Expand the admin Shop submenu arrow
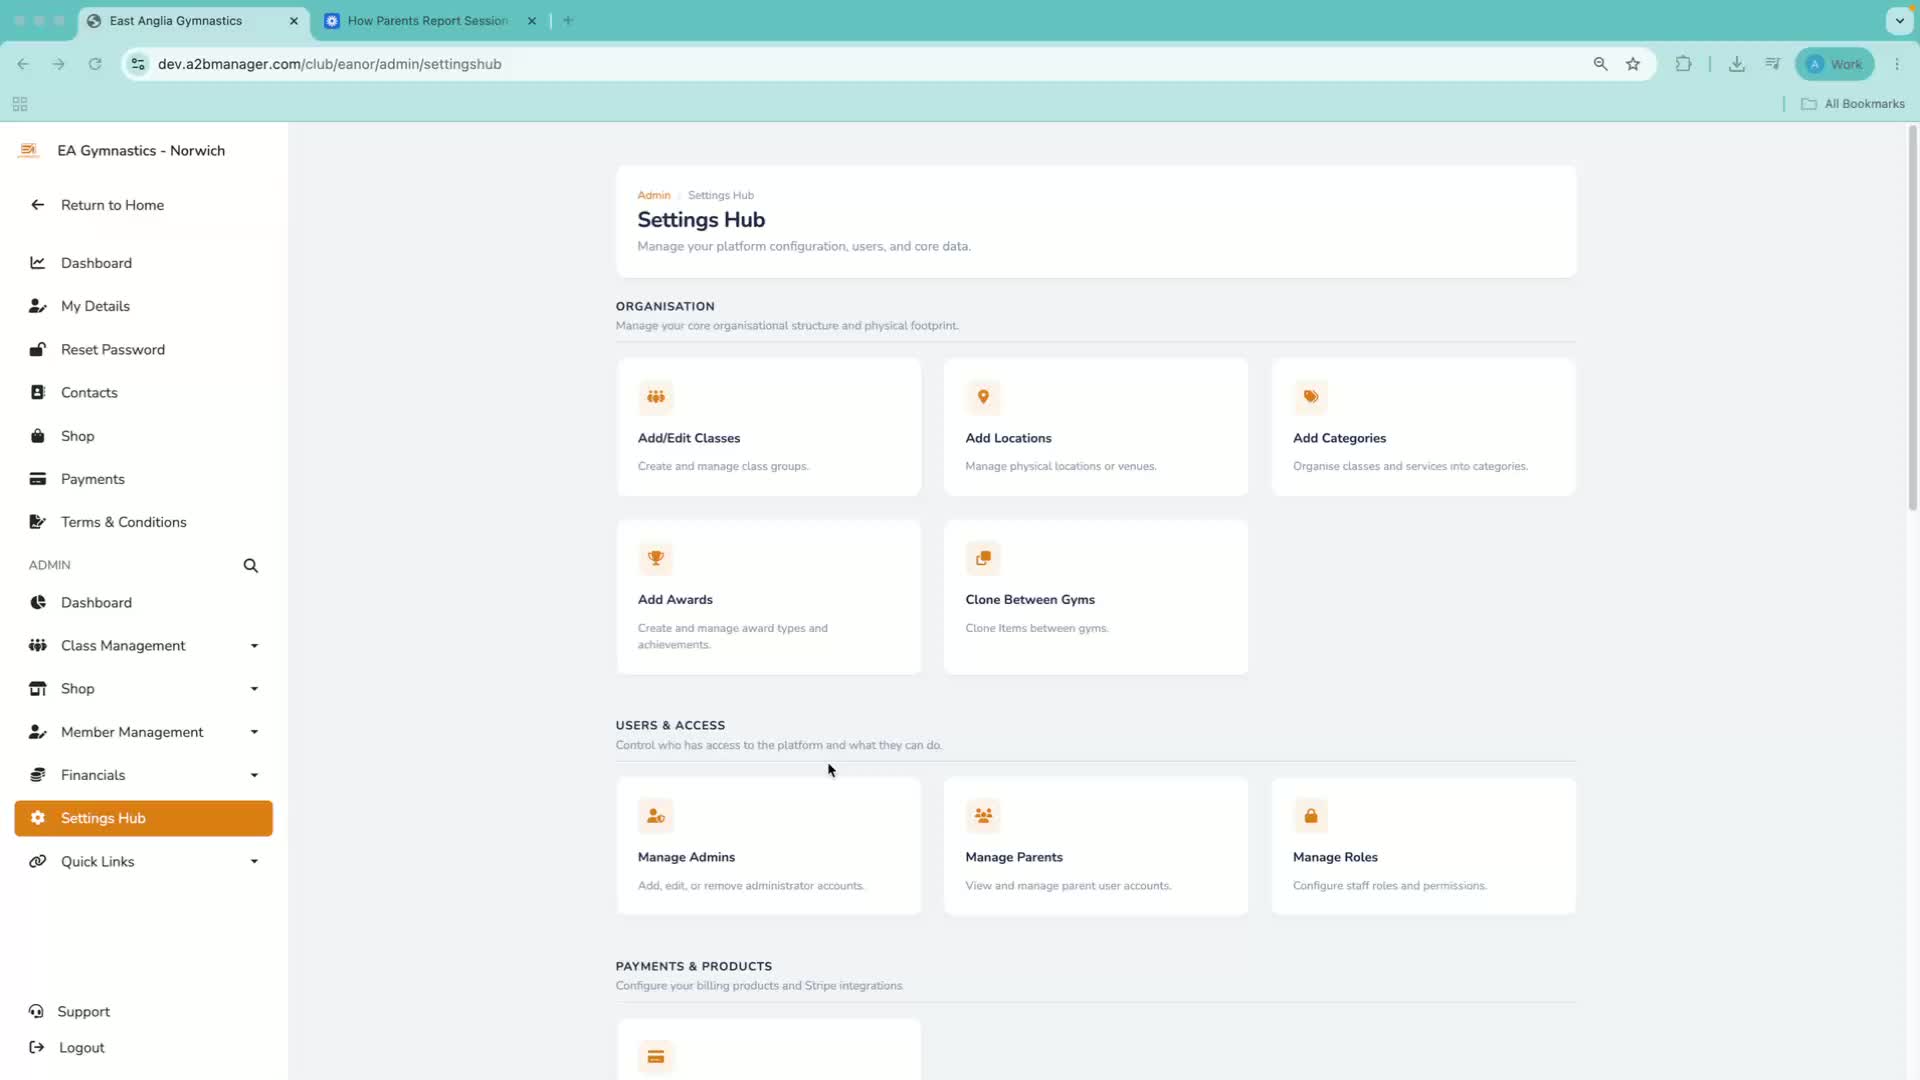This screenshot has height=1080, width=1920. tap(254, 689)
